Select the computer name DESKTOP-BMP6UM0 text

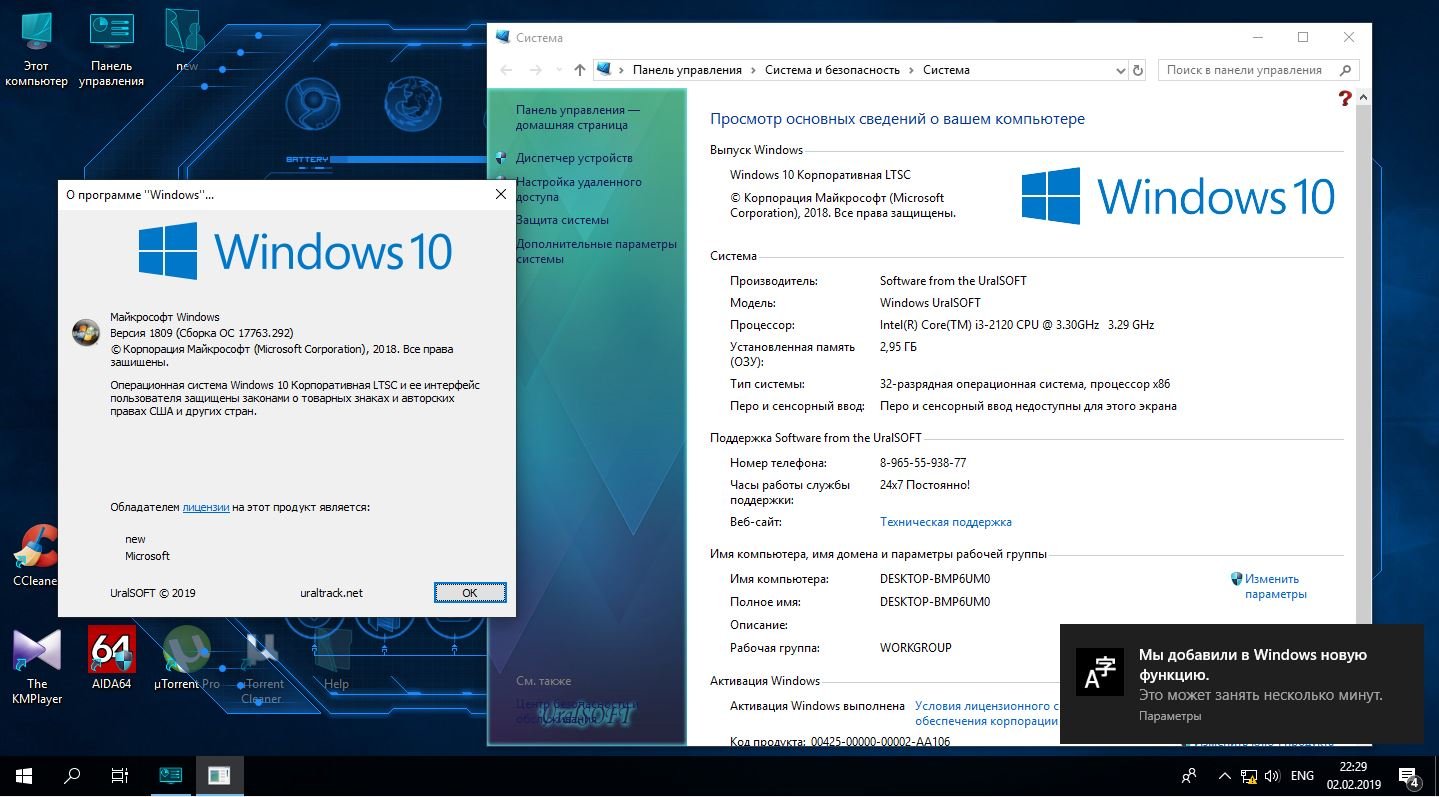coord(935,578)
